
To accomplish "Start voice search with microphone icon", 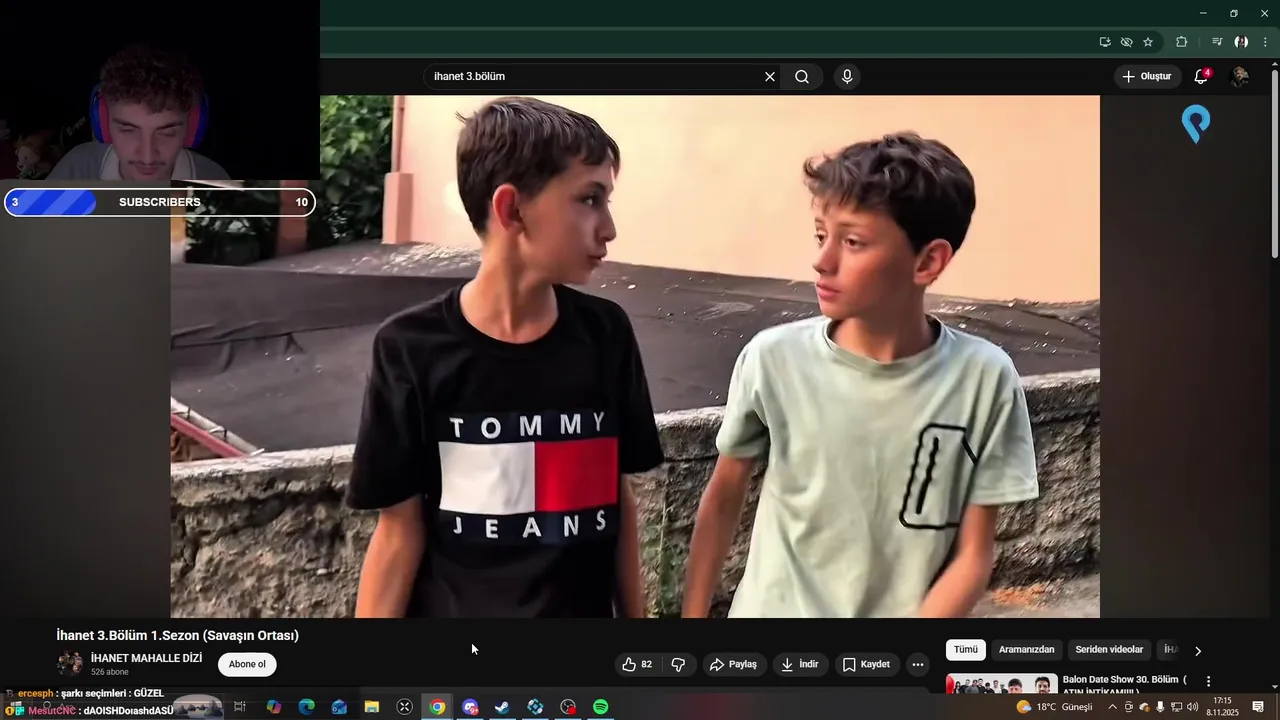I will click(847, 77).
